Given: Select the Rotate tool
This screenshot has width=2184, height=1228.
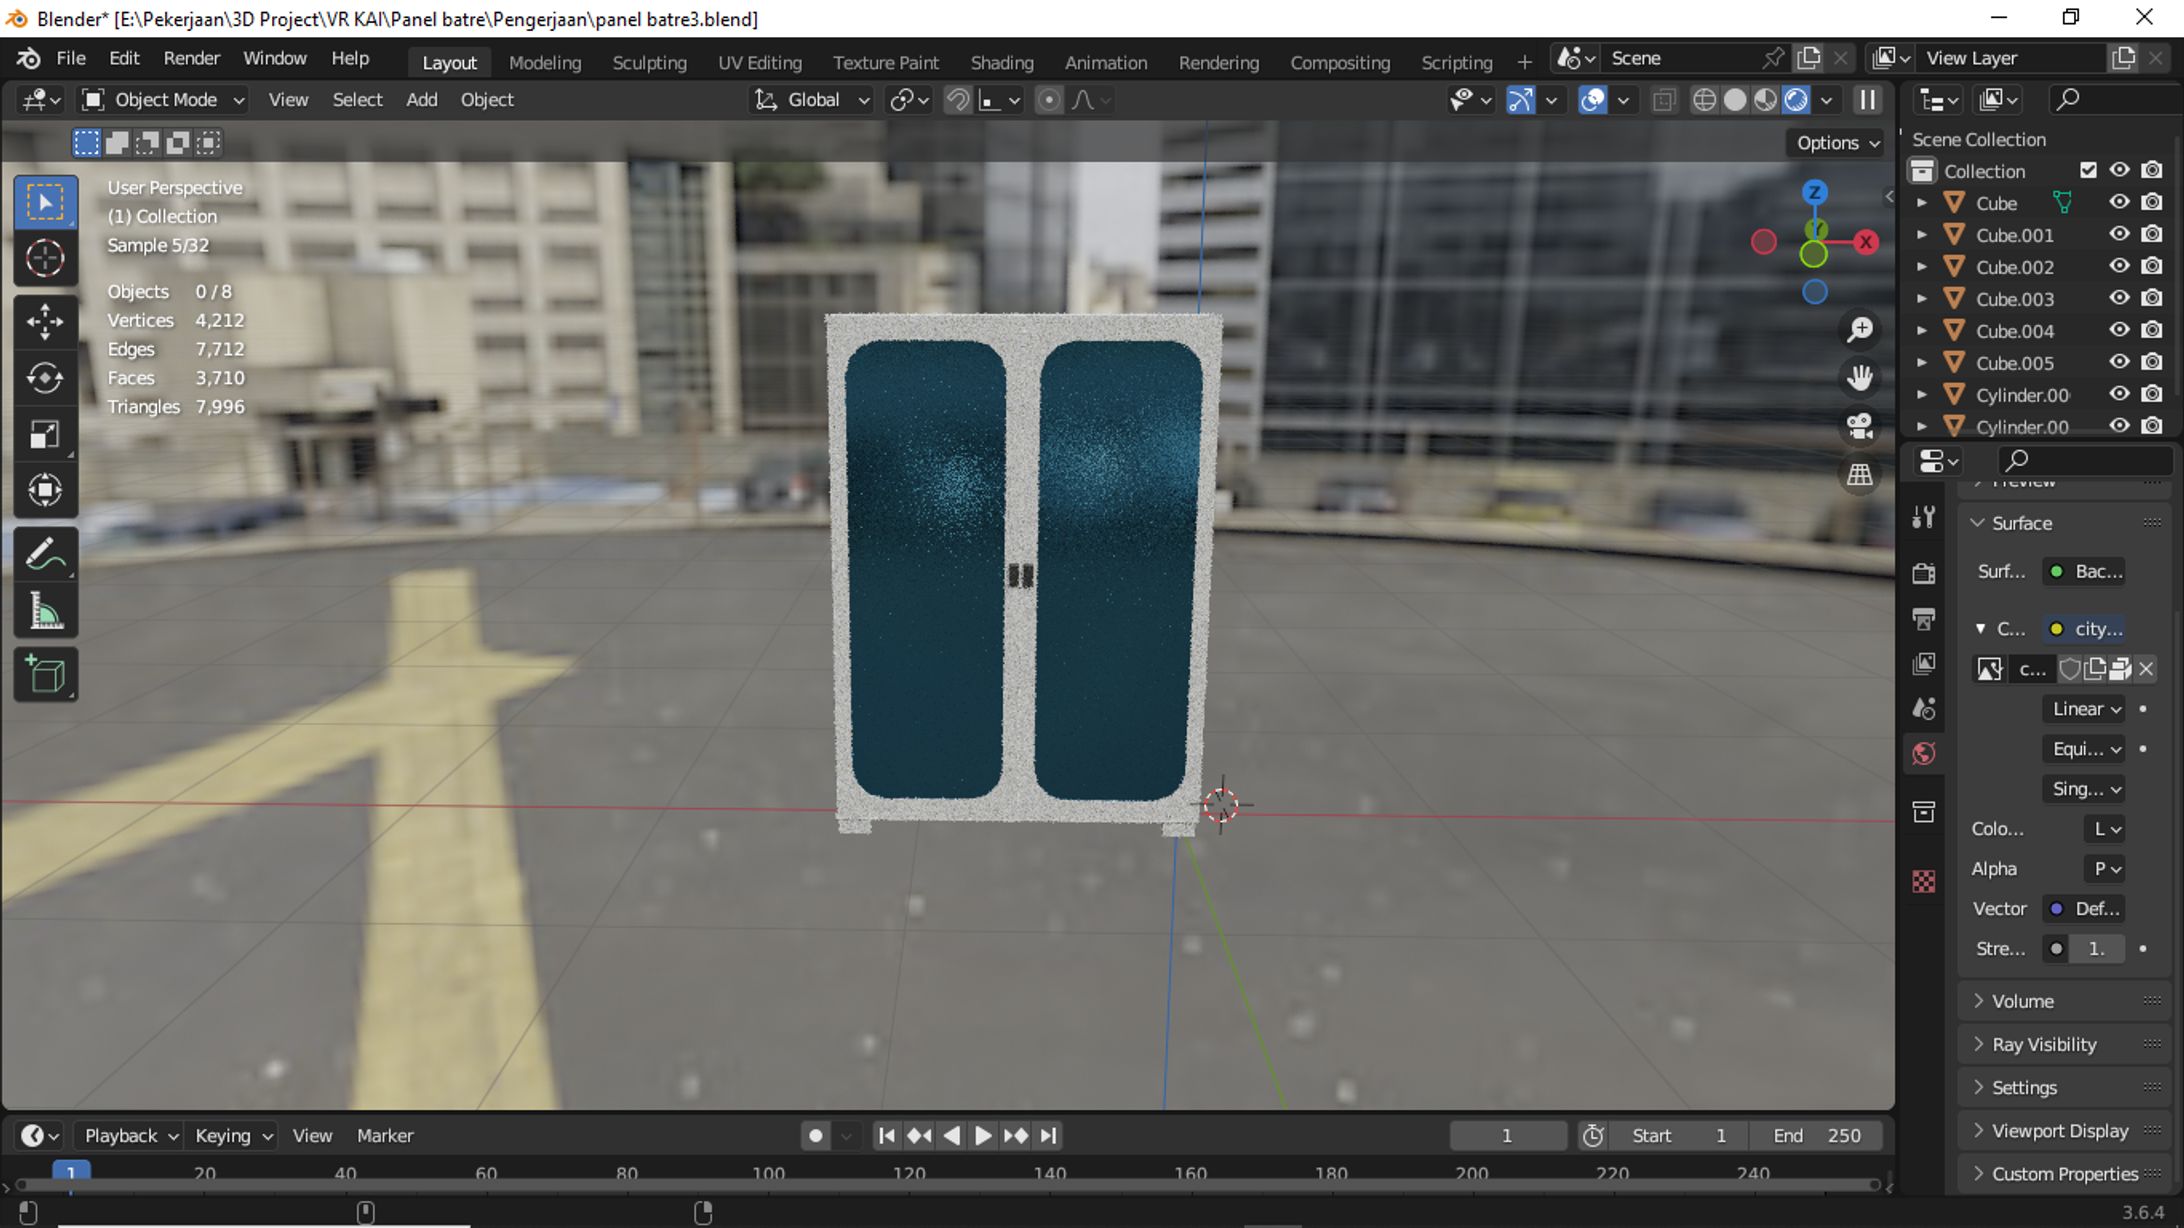Looking at the screenshot, I should click(x=45, y=377).
